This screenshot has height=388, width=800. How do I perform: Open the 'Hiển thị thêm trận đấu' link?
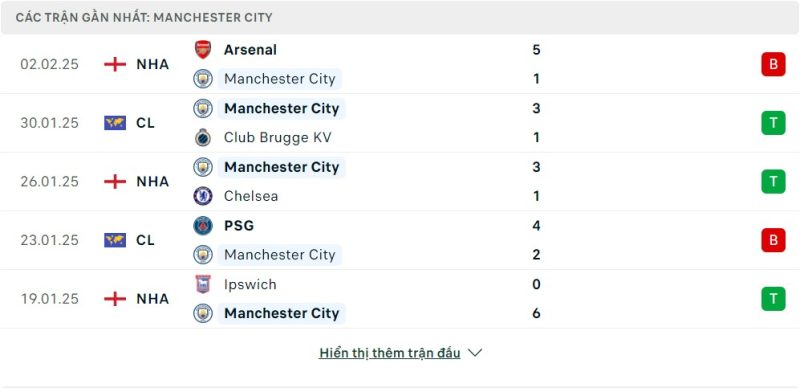tap(390, 353)
